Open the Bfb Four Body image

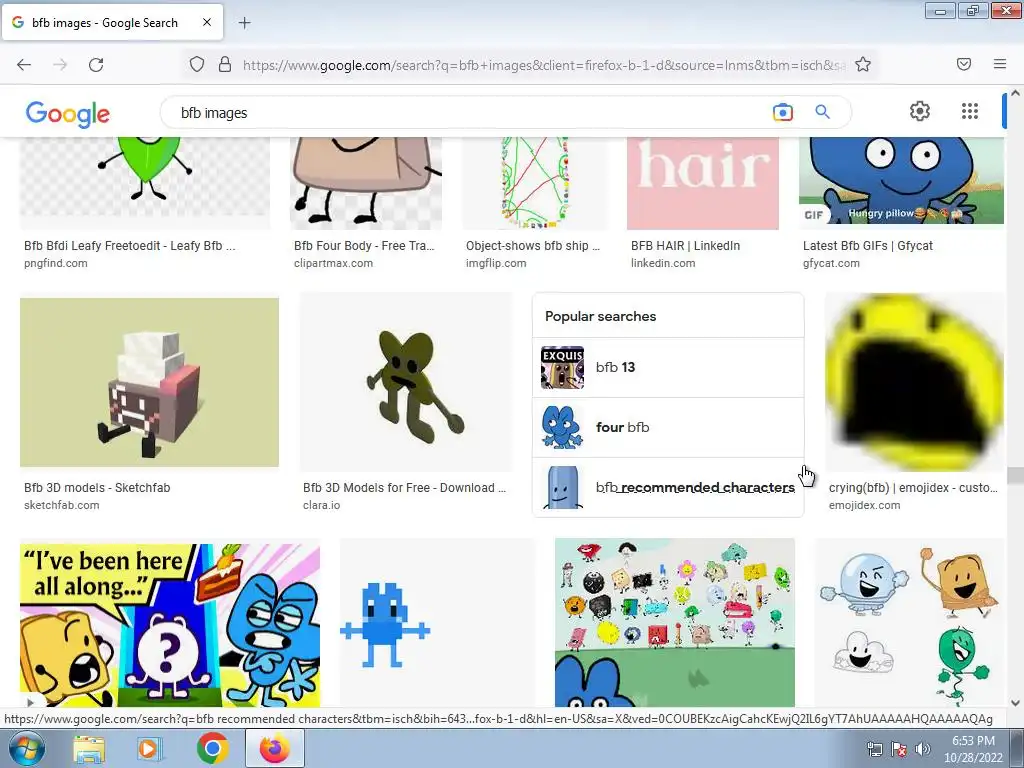[x=366, y=184]
